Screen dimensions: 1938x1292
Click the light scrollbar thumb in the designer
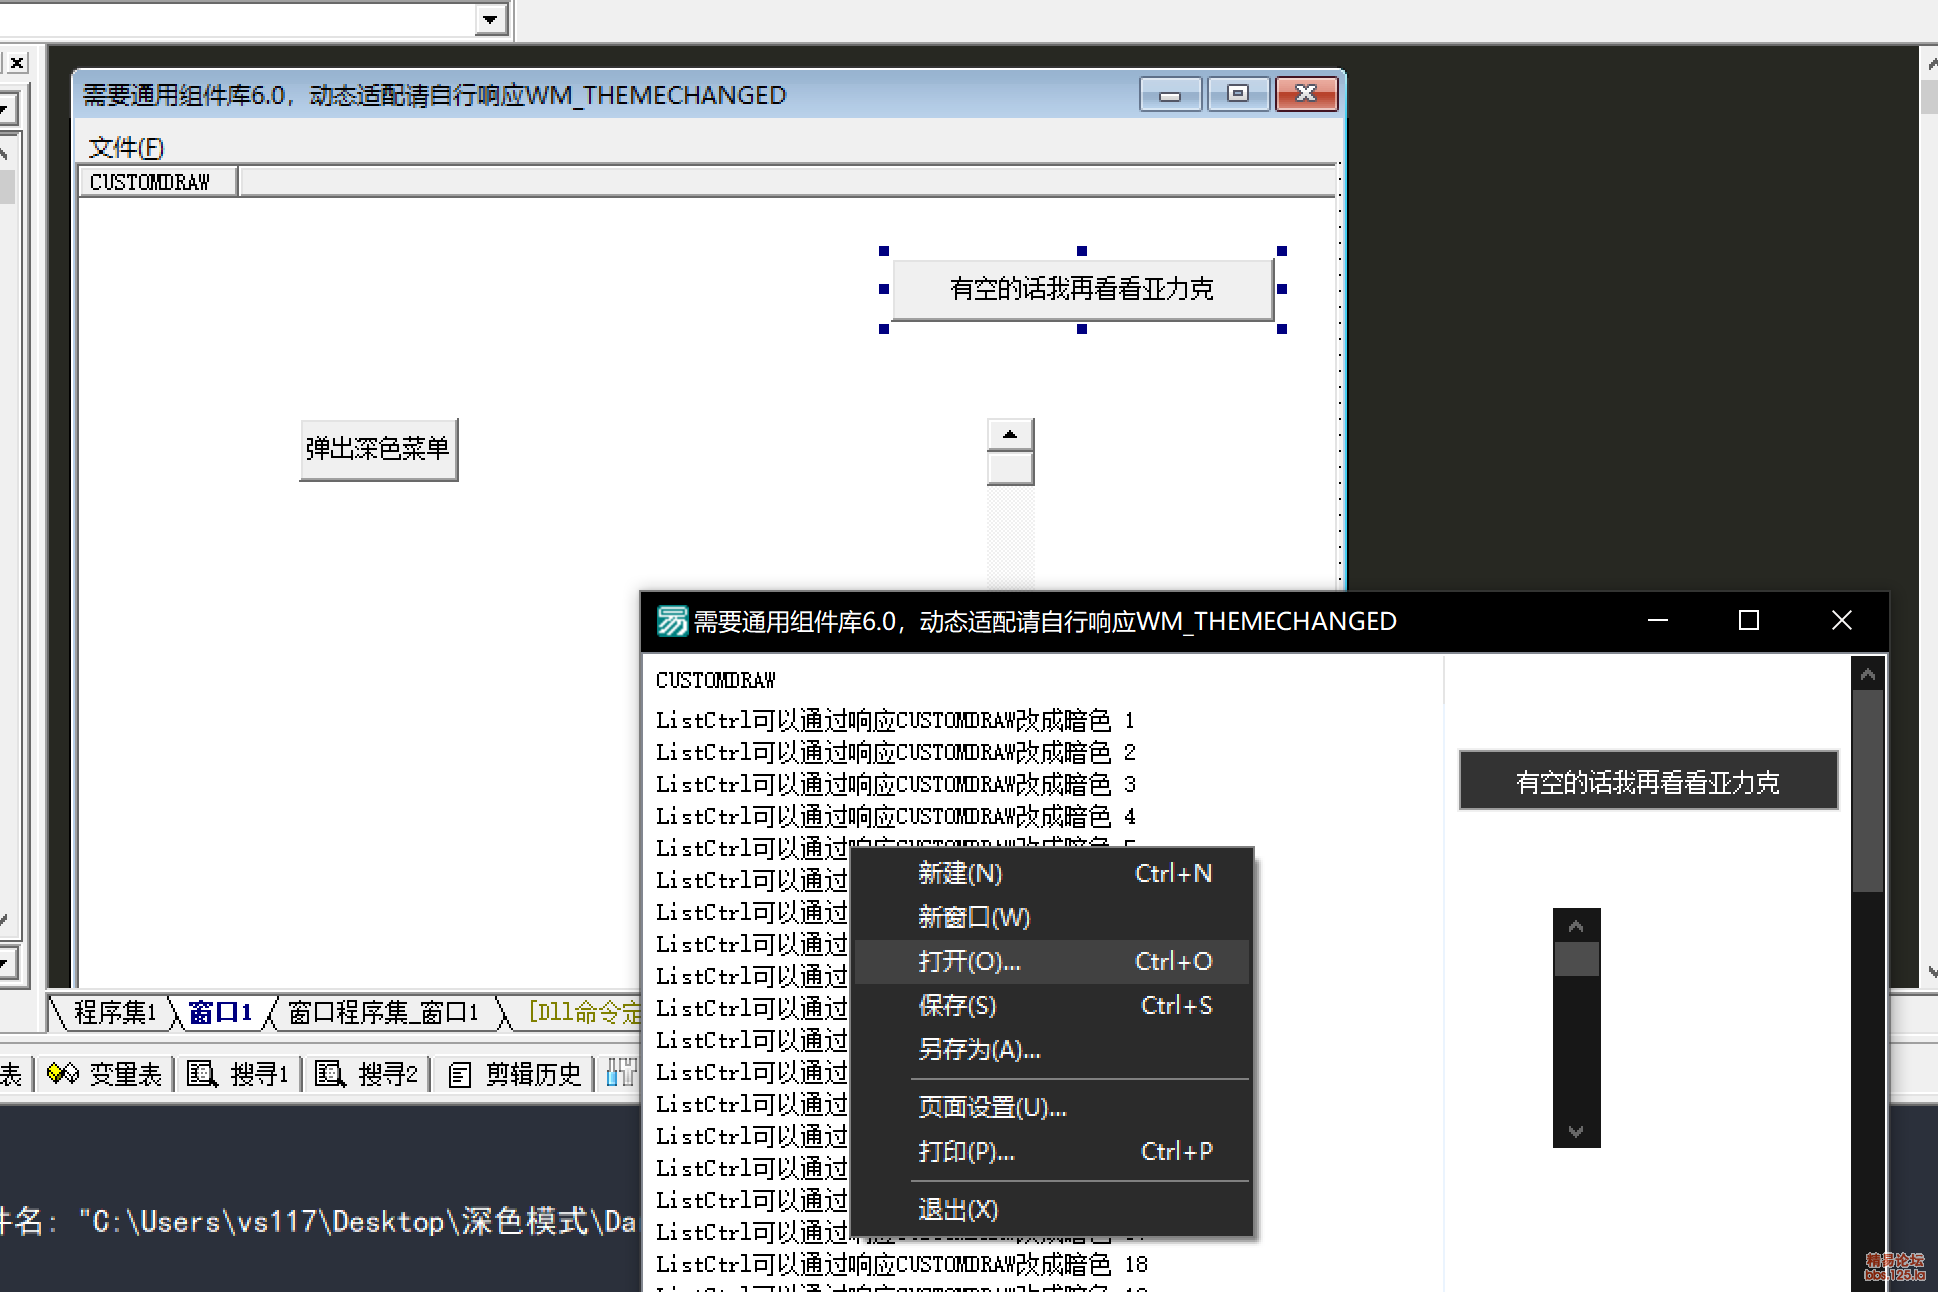click(x=1010, y=468)
